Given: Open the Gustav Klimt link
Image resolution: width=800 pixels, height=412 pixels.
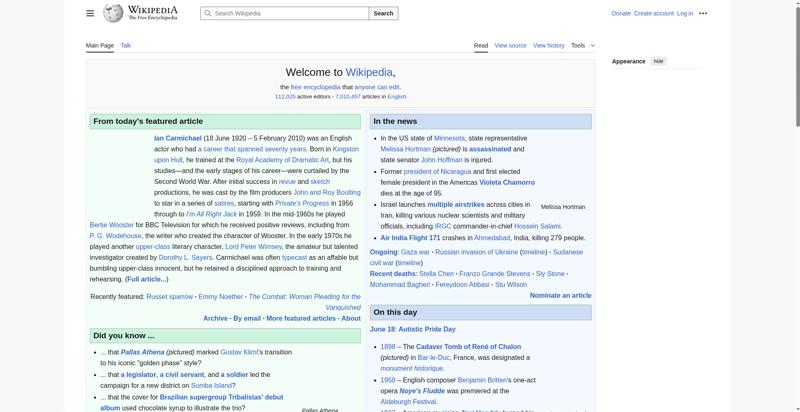Looking at the screenshot, I should click(x=241, y=352).
